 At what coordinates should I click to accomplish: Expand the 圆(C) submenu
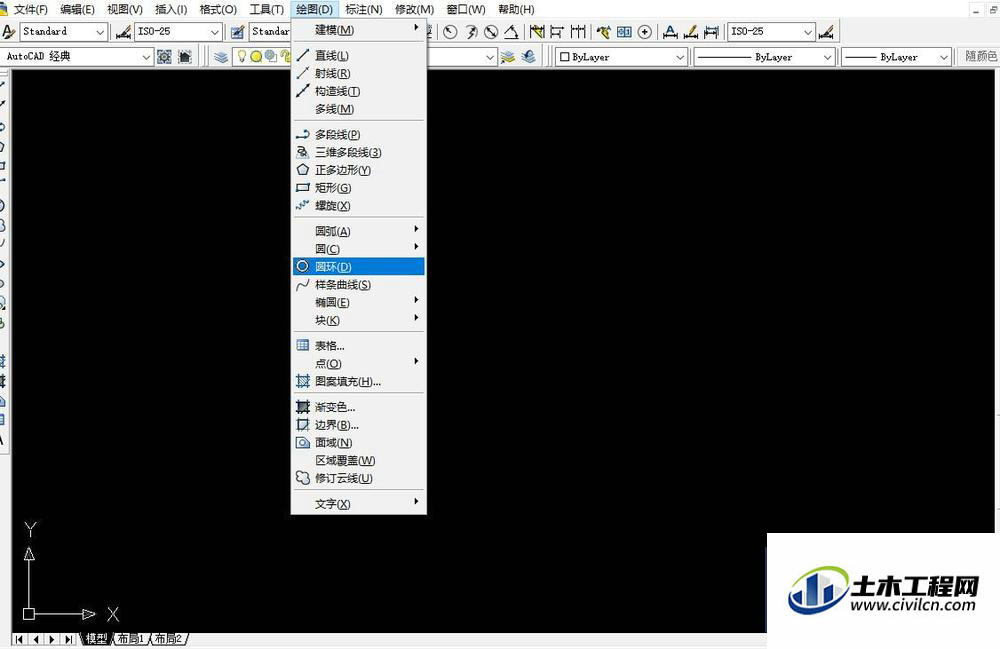click(358, 249)
